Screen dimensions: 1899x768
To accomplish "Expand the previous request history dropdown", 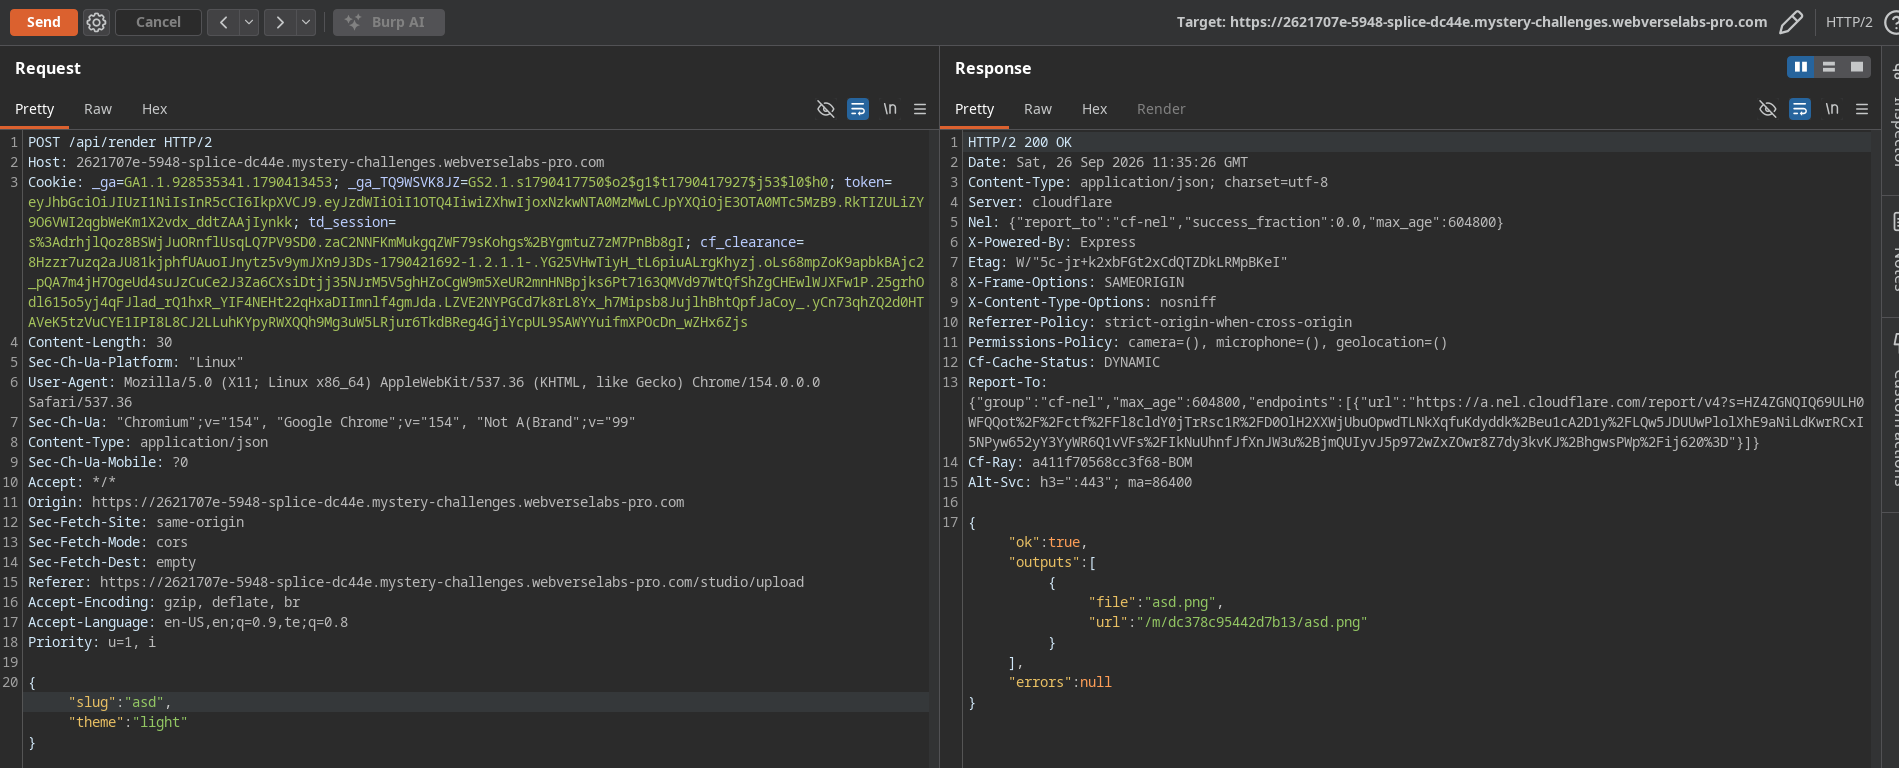I will pyautogui.click(x=250, y=22).
